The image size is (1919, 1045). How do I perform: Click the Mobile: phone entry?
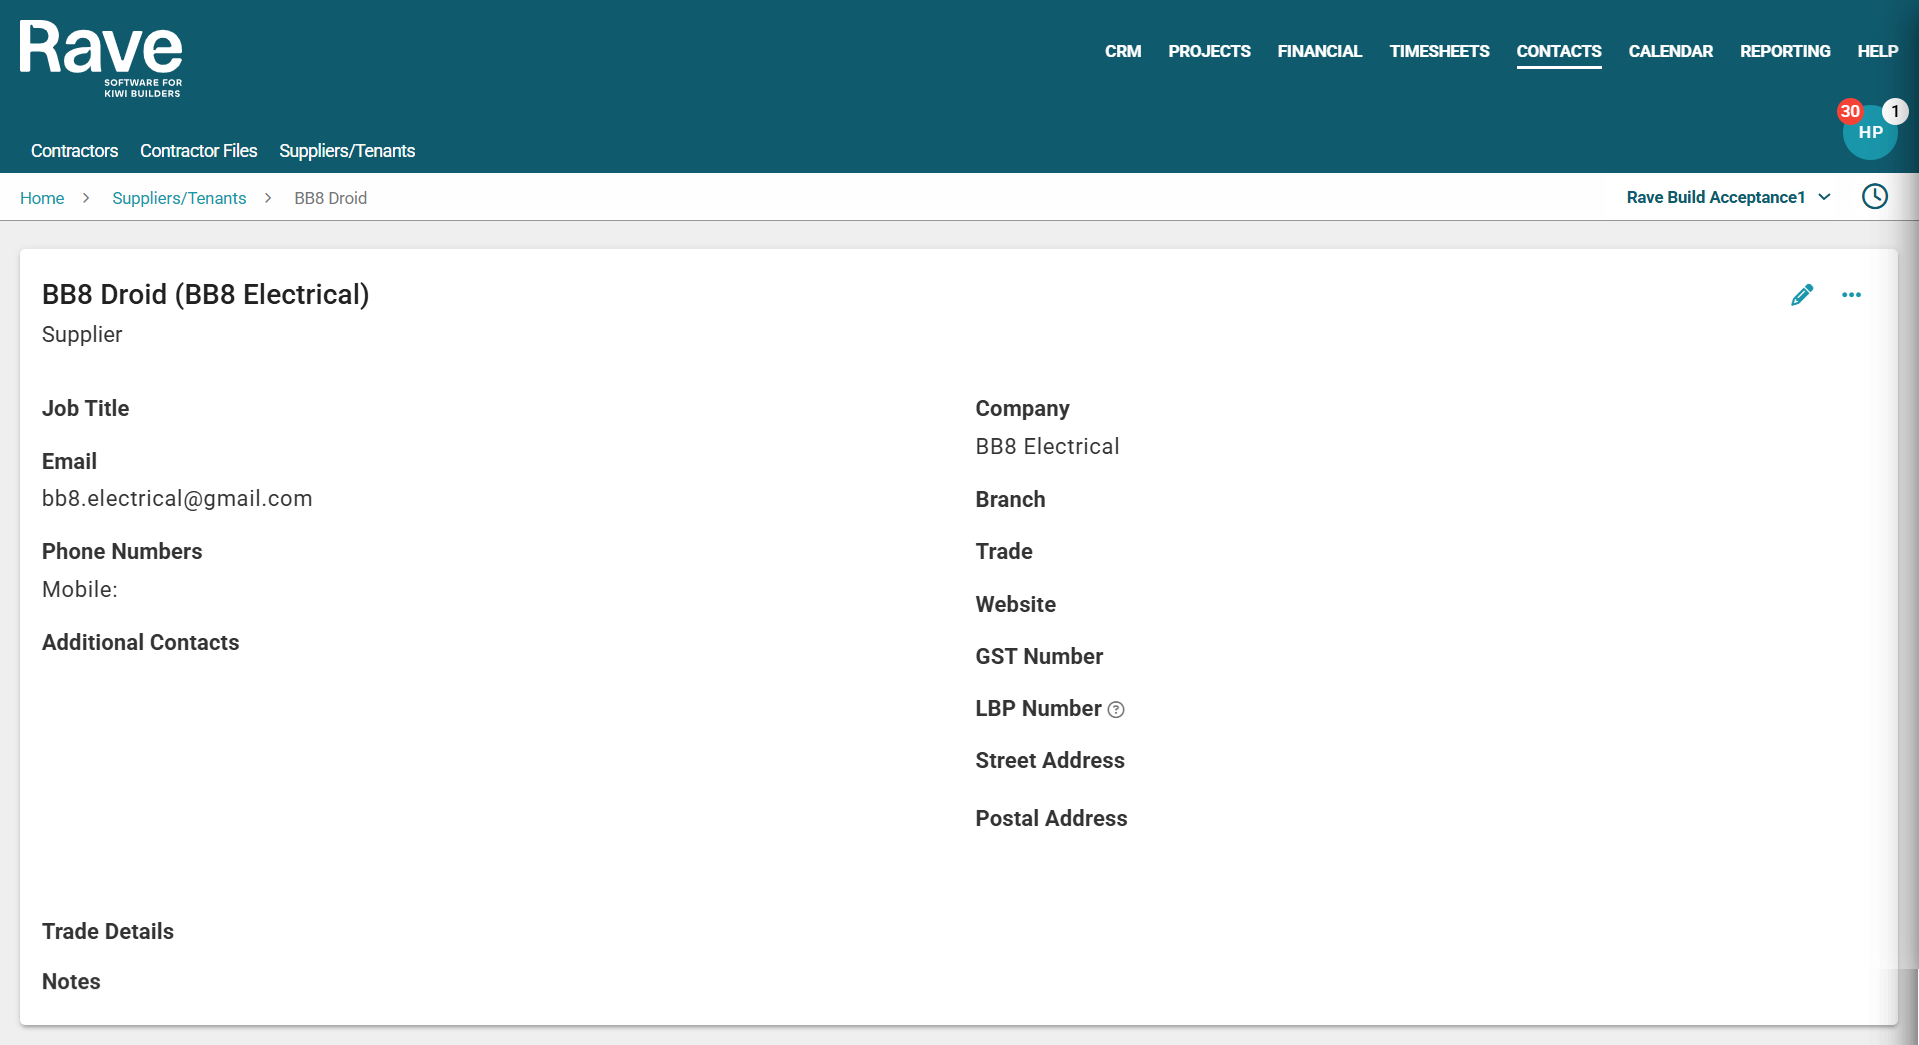coord(80,590)
